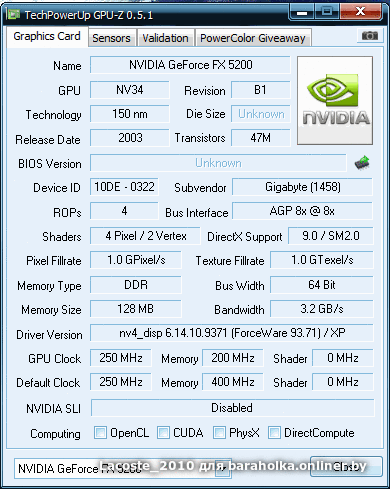Click the Close button at bottom
Viewport: 390px width, 489px height.
[x=346, y=466]
